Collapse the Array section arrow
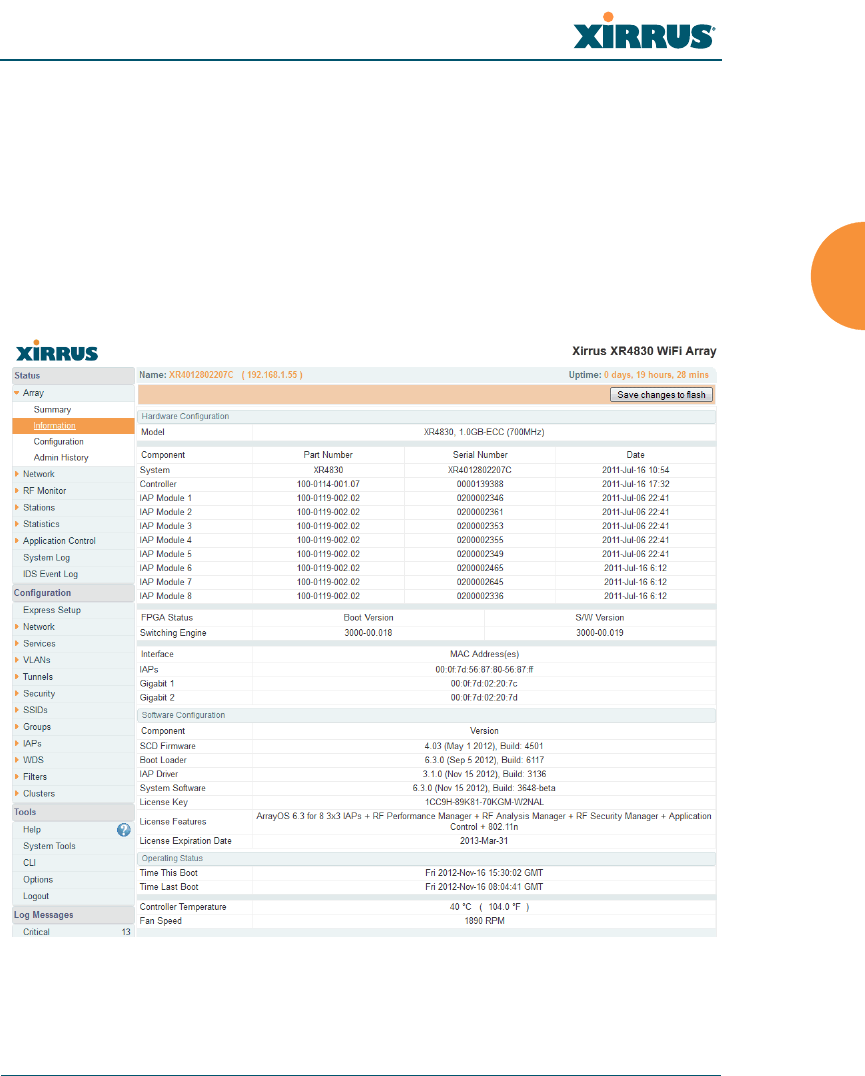The height and width of the screenshot is (1076, 865). [16, 393]
